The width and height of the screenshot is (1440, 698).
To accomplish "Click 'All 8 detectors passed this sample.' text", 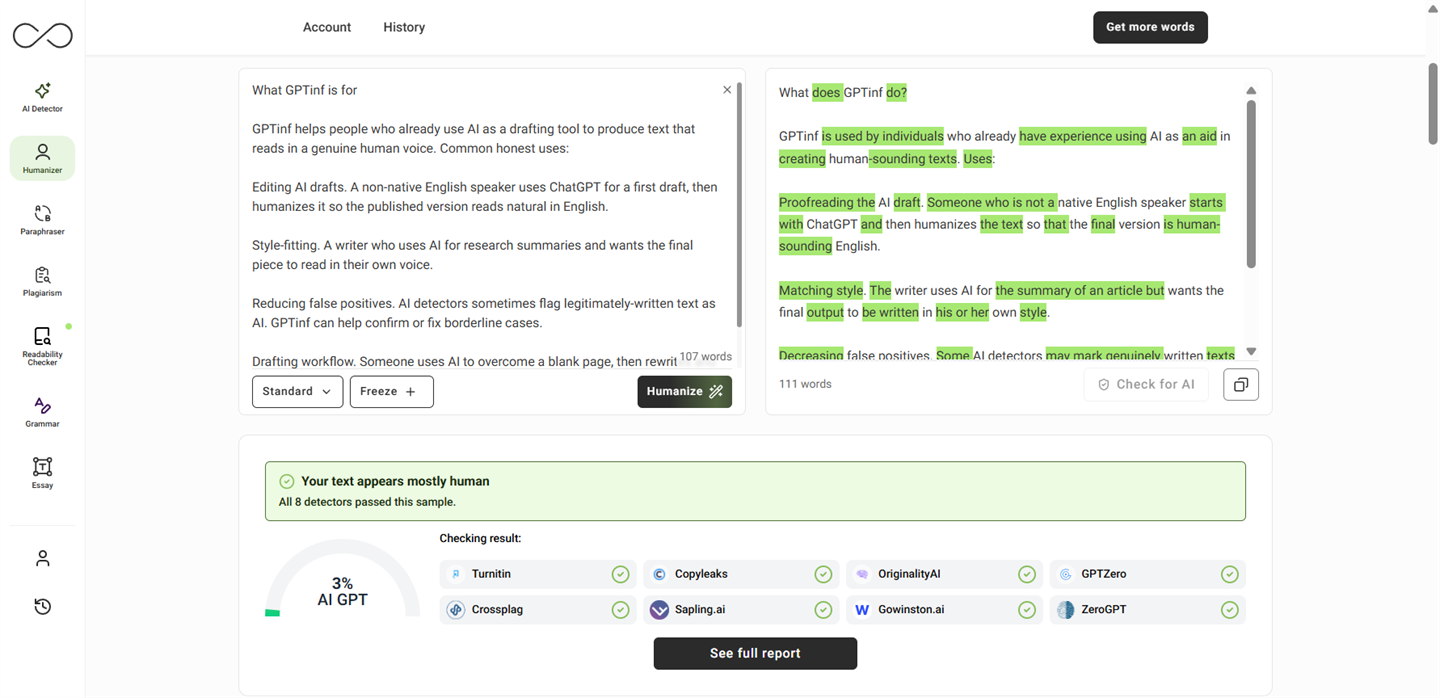I will pos(367,502).
